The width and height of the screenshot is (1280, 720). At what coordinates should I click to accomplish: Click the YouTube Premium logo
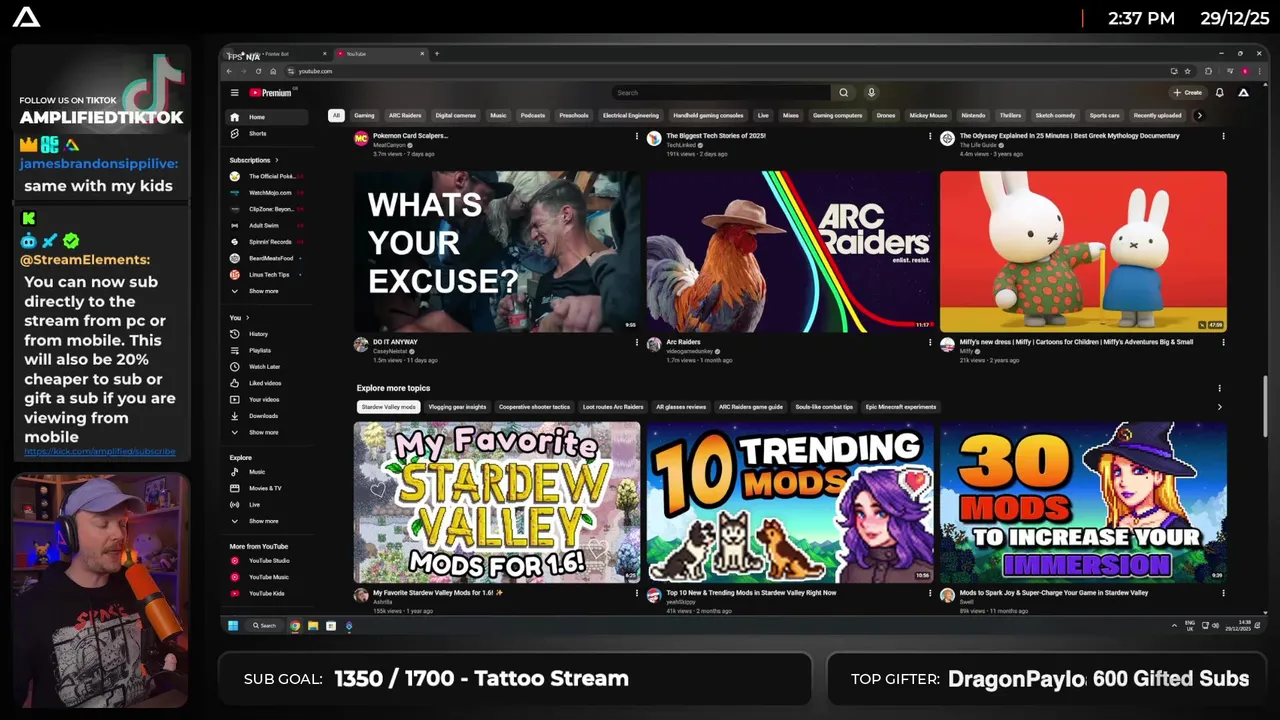[271, 93]
